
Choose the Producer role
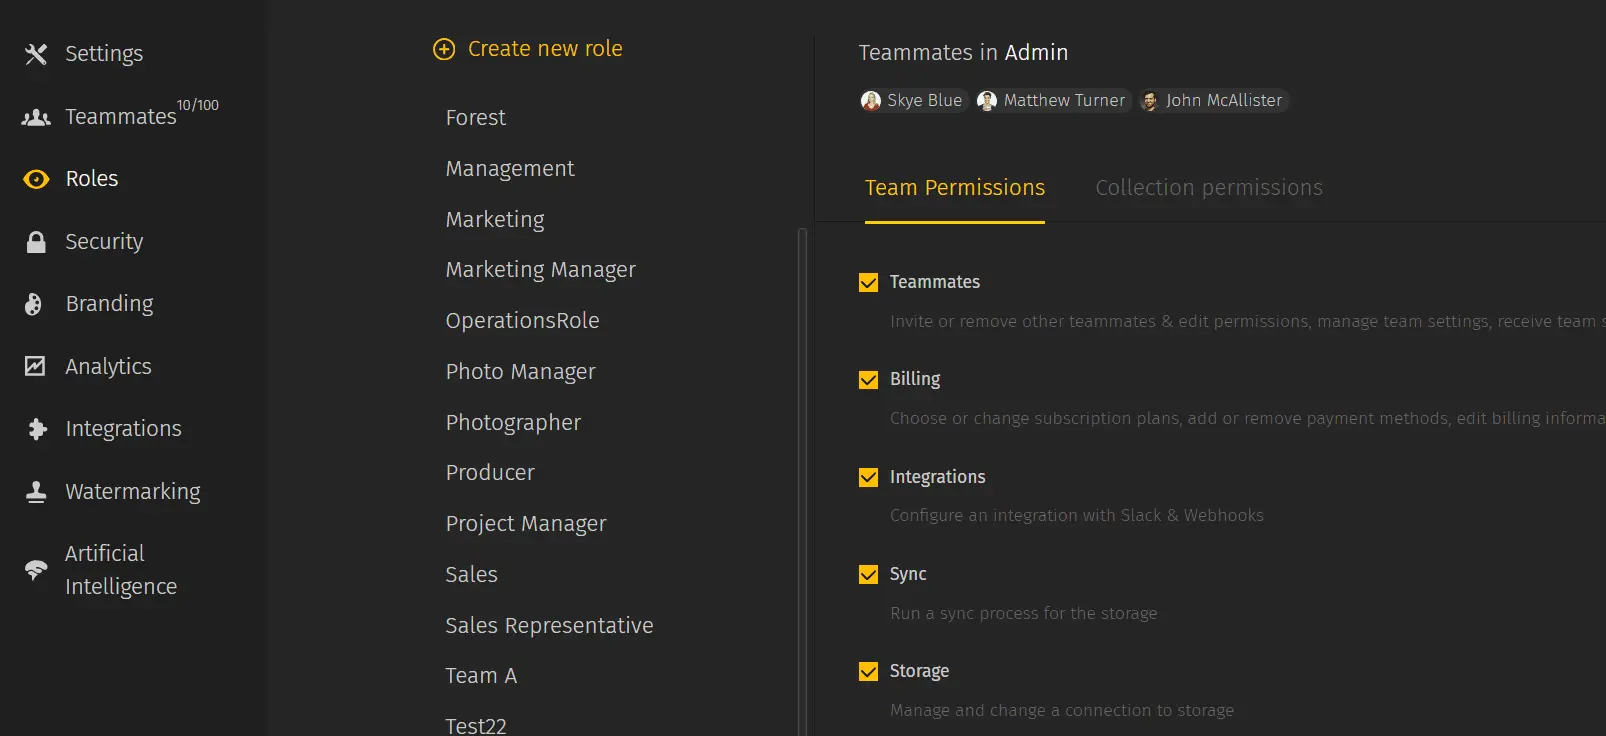490,473
